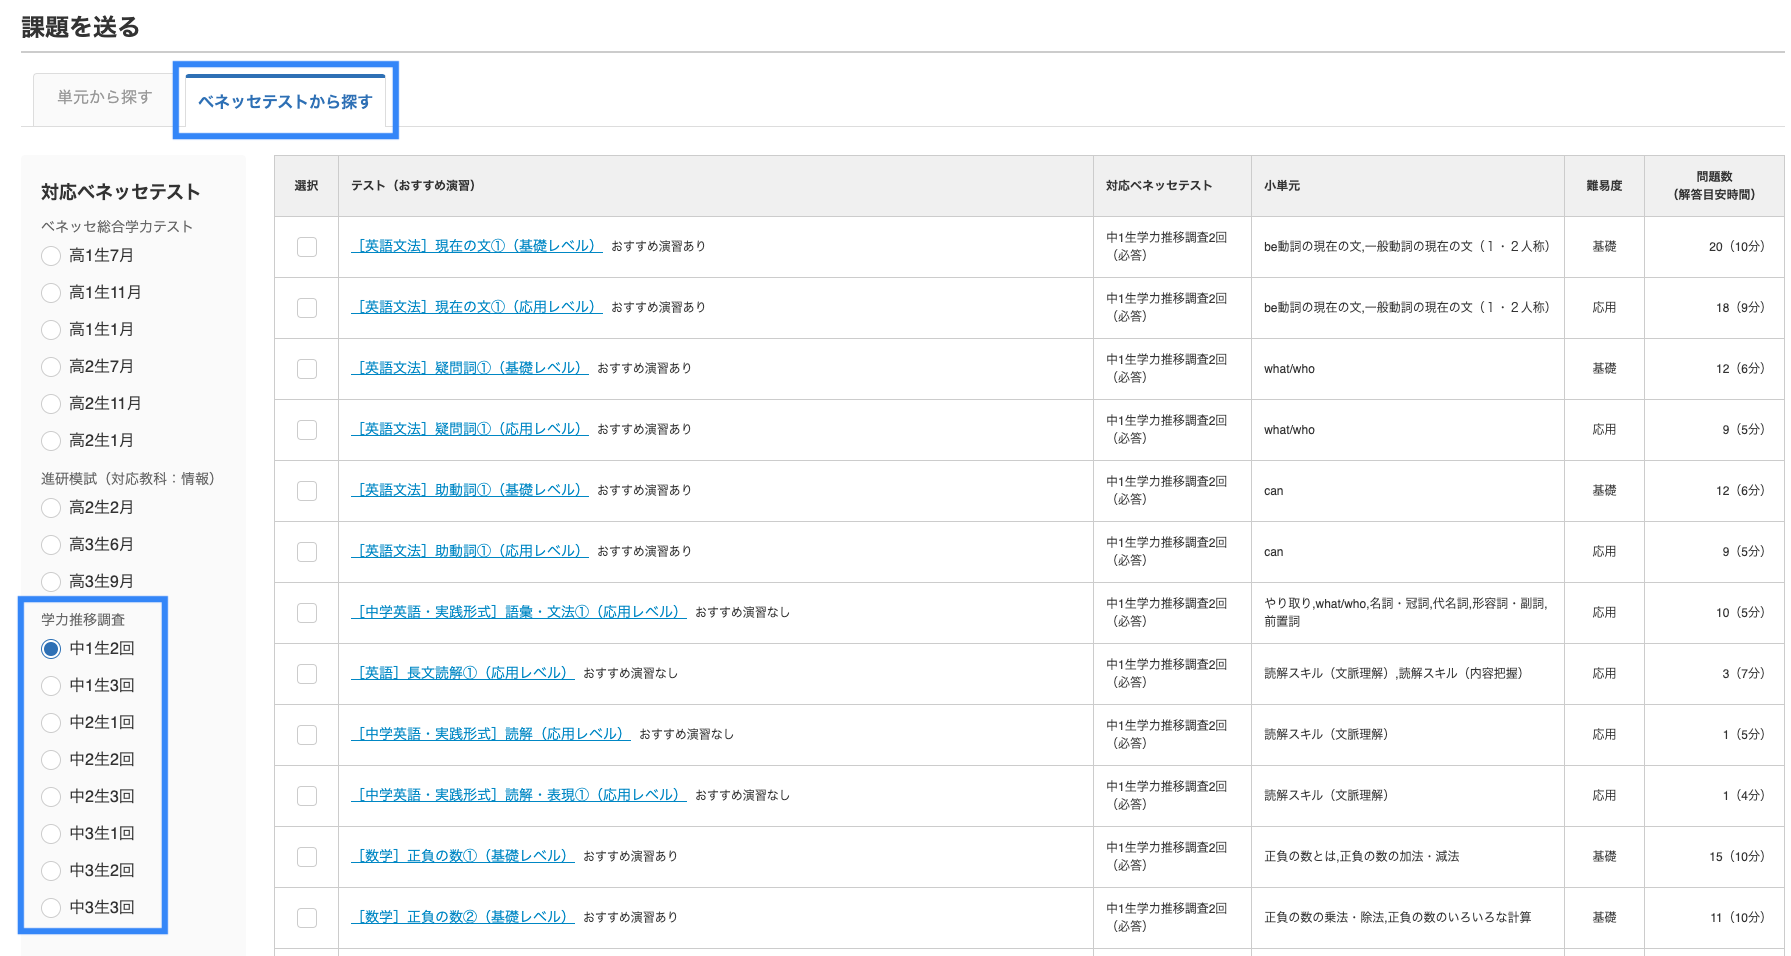Check the box for 読解・表現①（応用レベル）
This screenshot has width=1791, height=956.
tap(307, 796)
